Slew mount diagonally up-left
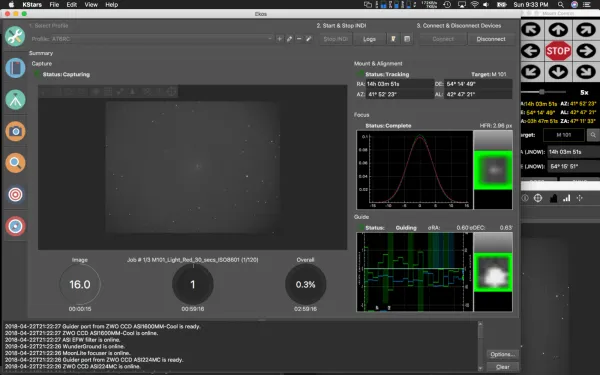 531,30
